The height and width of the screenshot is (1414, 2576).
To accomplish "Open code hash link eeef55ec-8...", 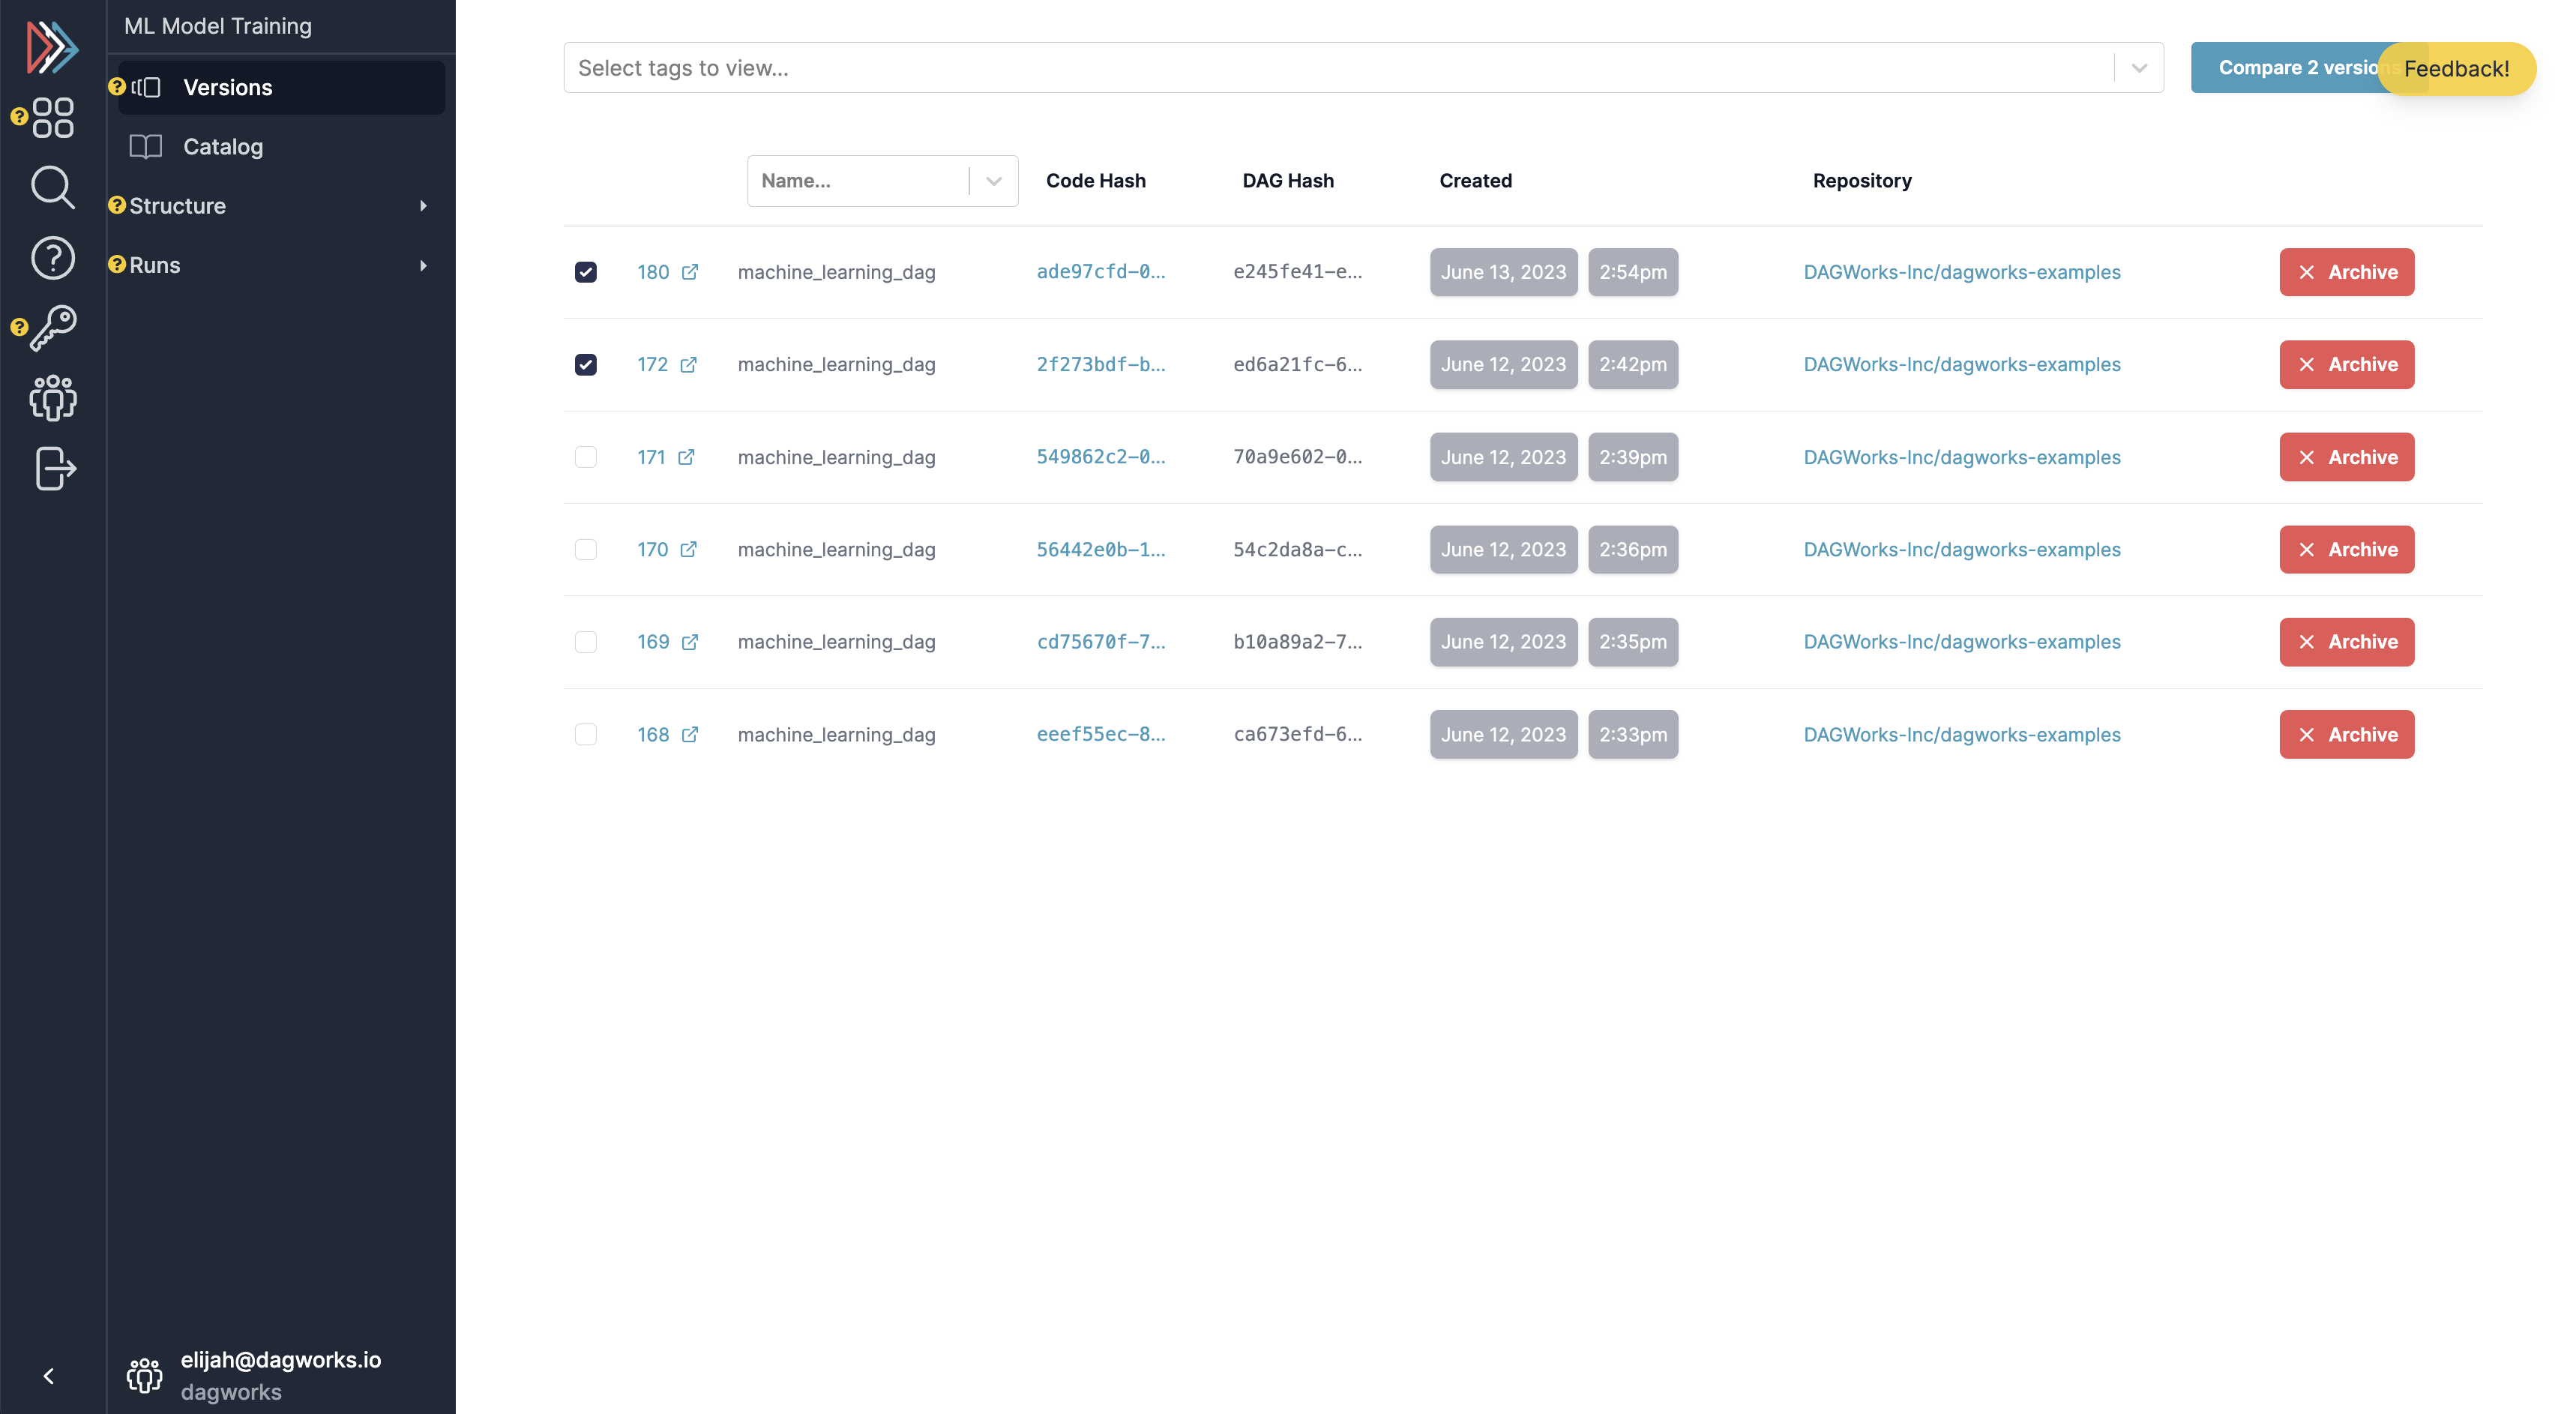I will [1100, 734].
